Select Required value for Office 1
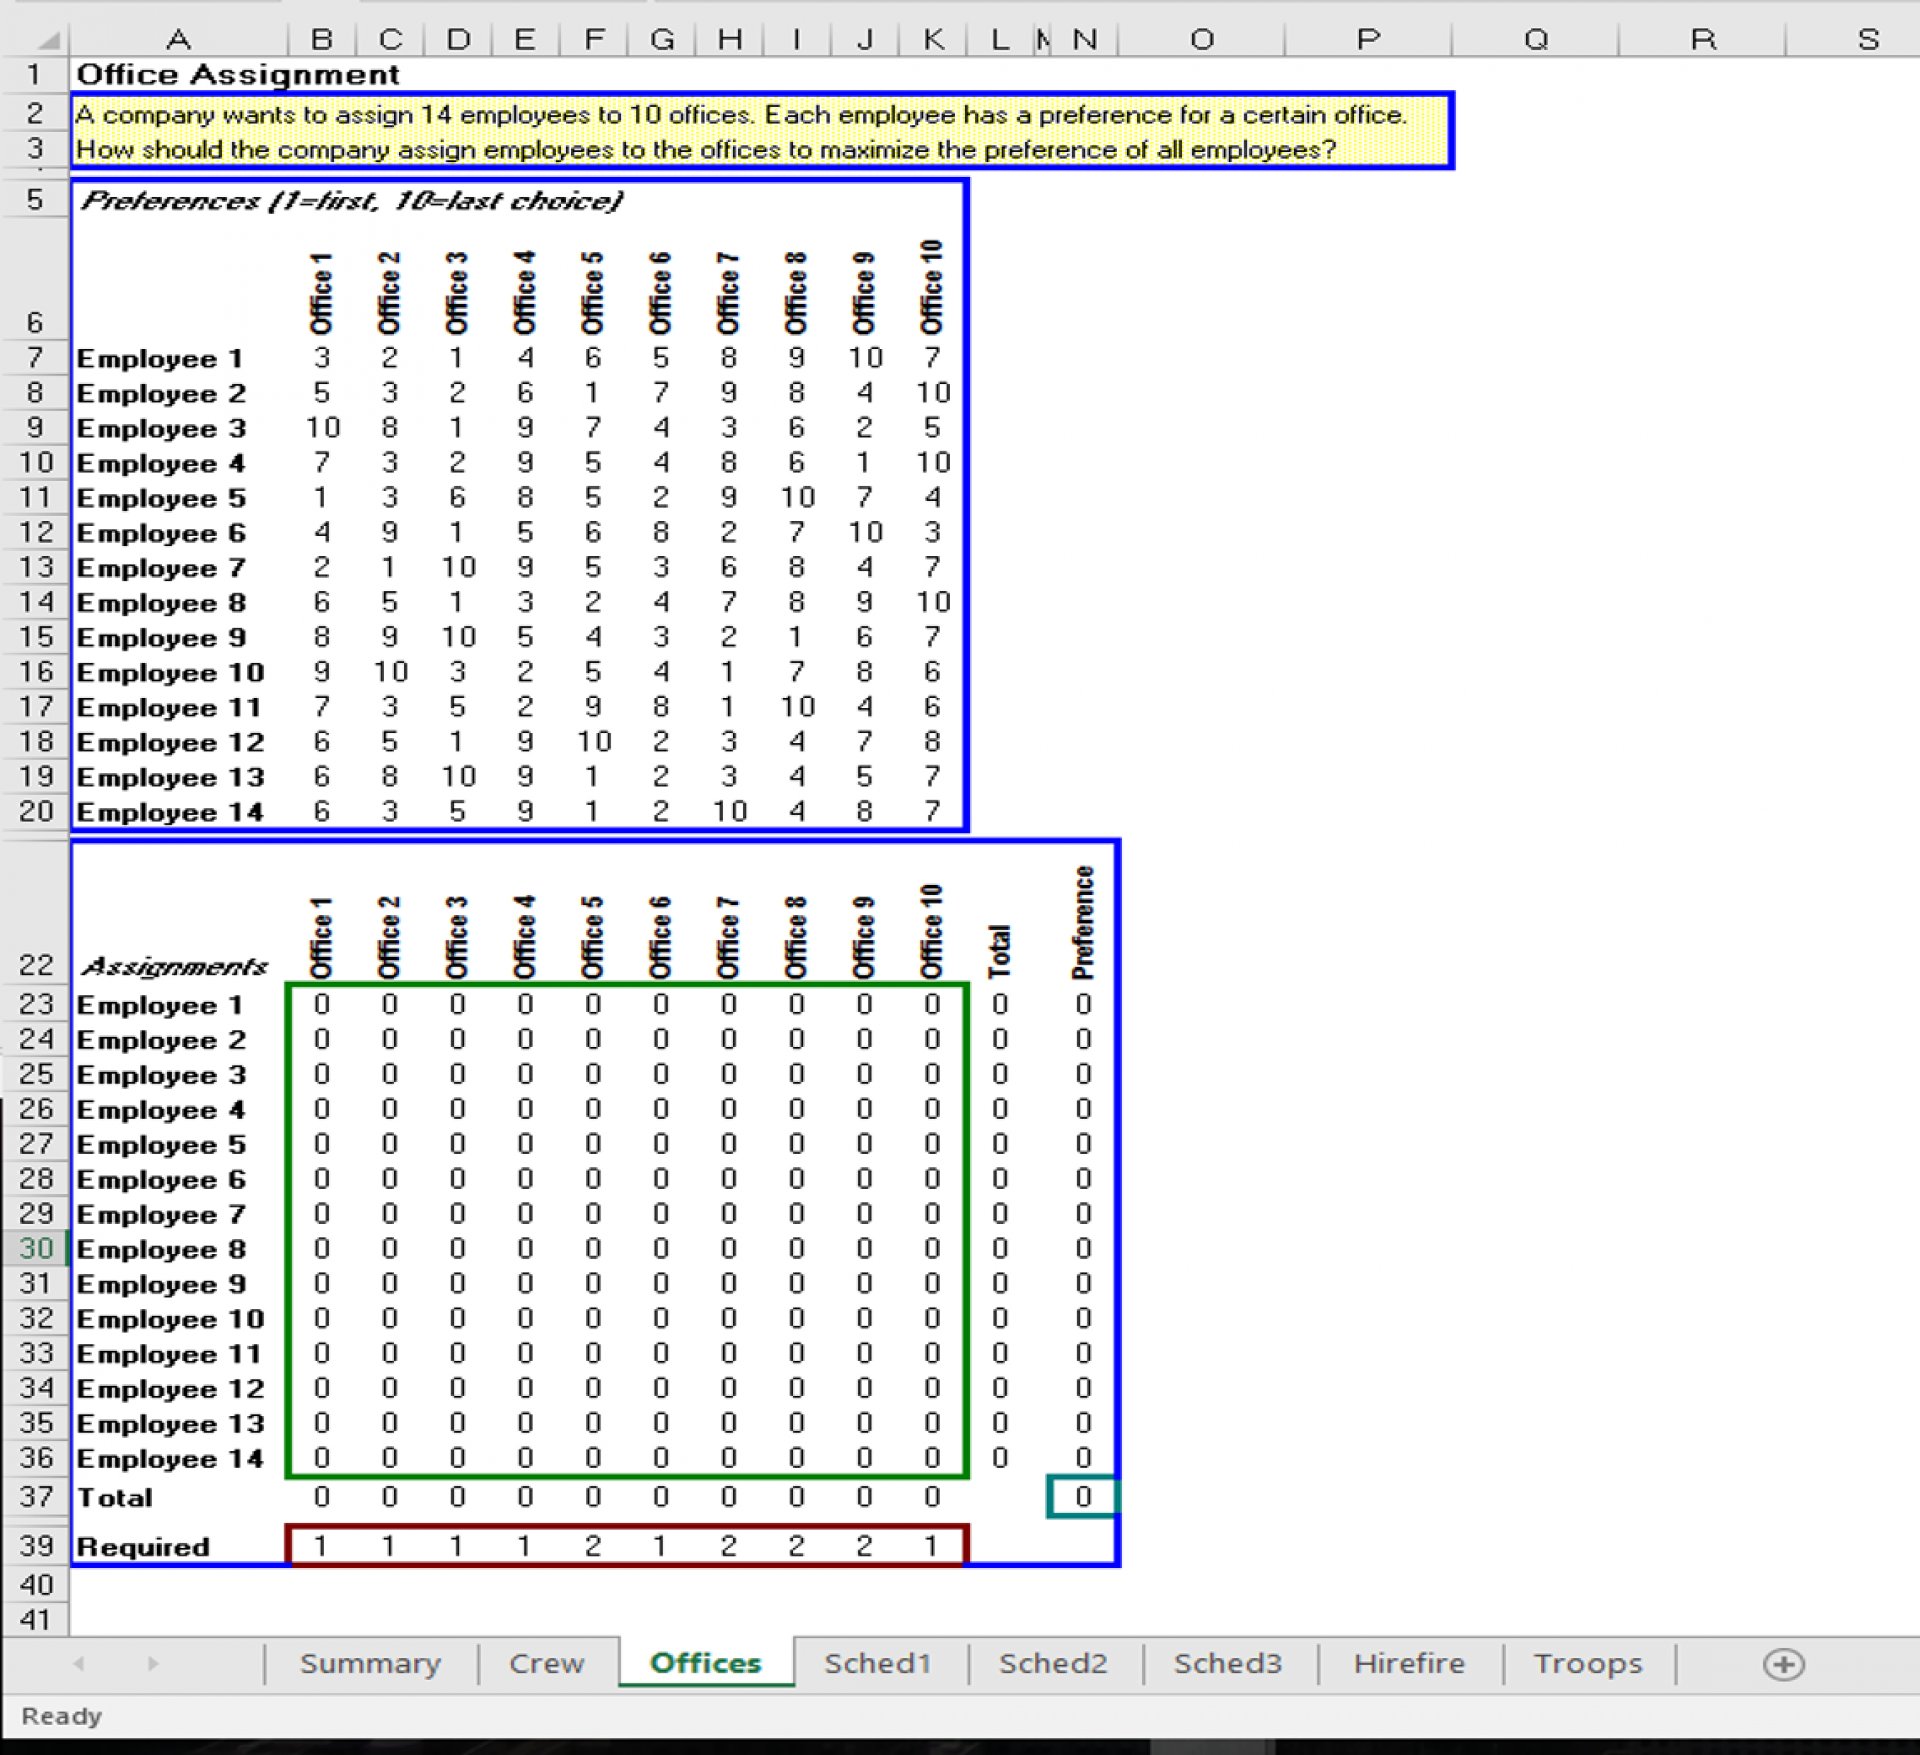Viewport: 1920px width, 1755px height. tap(322, 1546)
